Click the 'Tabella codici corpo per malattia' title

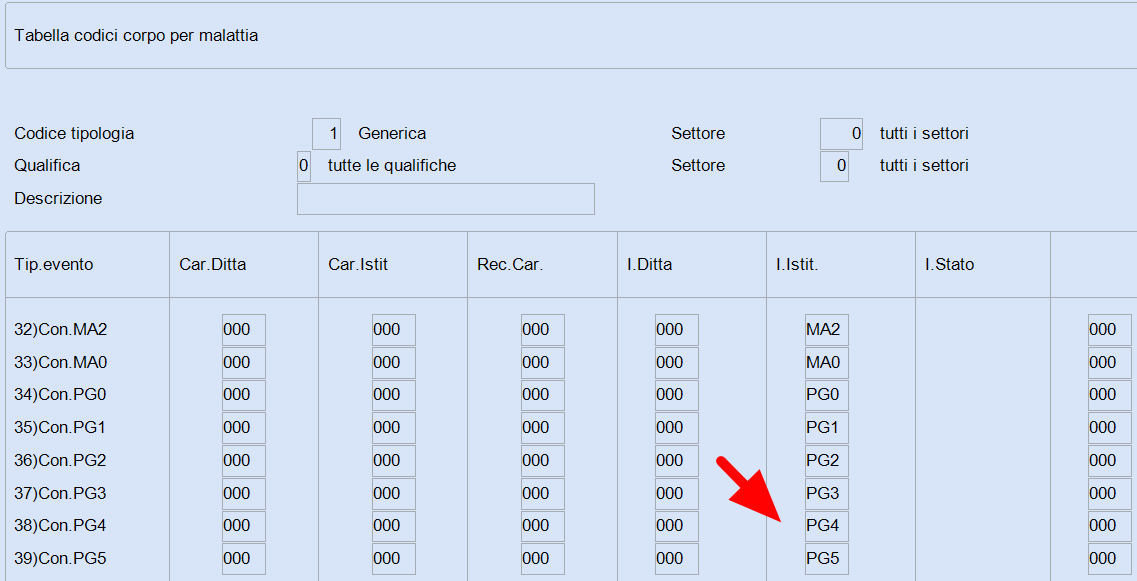(136, 36)
